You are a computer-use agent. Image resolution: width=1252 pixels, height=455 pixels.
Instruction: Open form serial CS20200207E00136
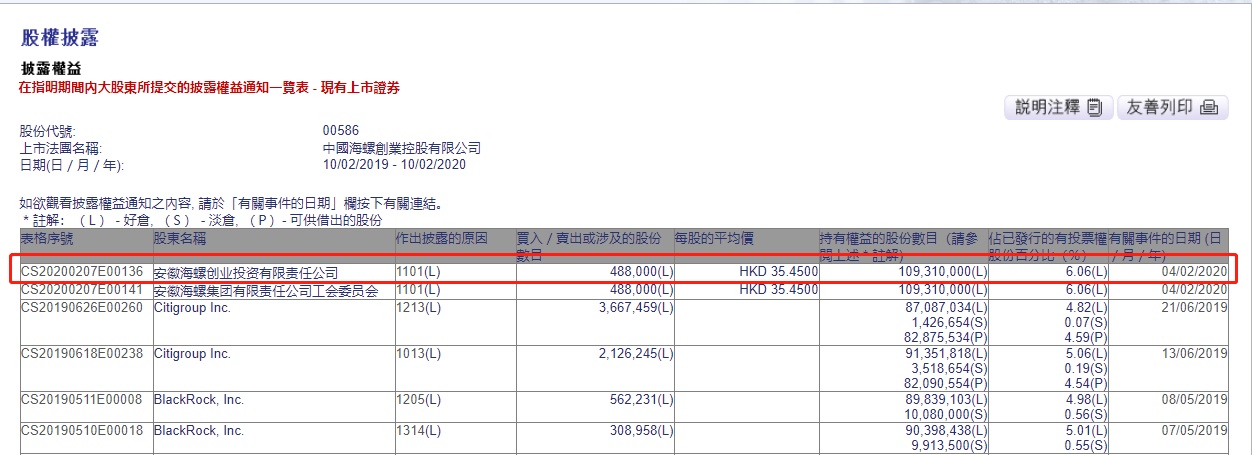(x=82, y=272)
